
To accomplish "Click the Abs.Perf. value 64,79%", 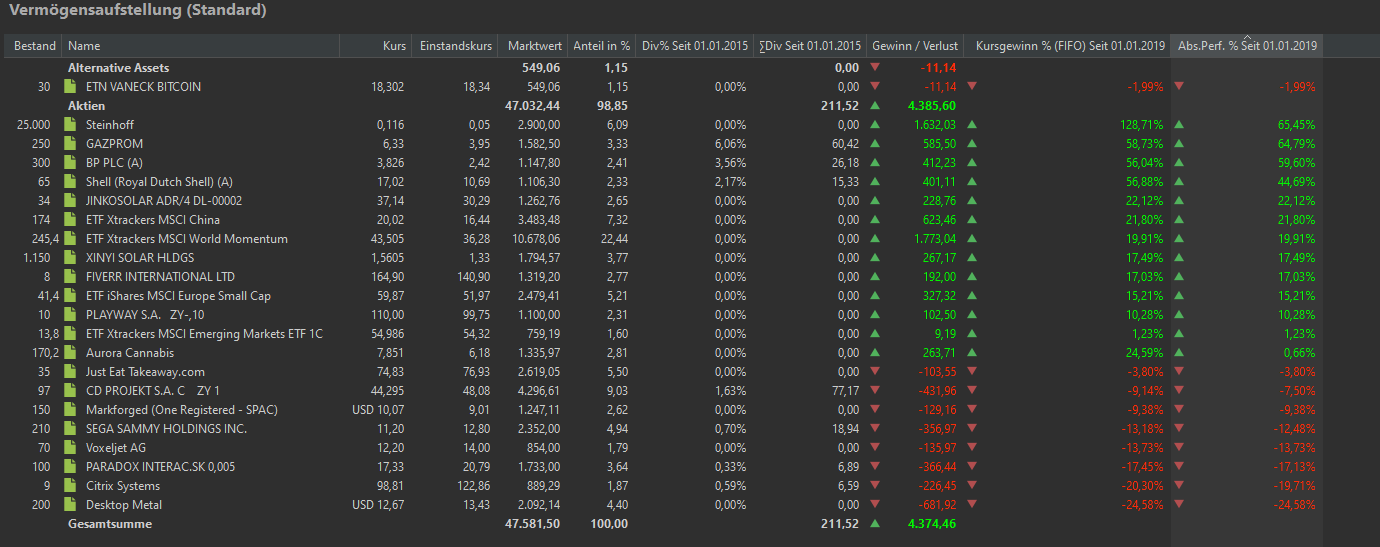I will pyautogui.click(x=1295, y=144).
